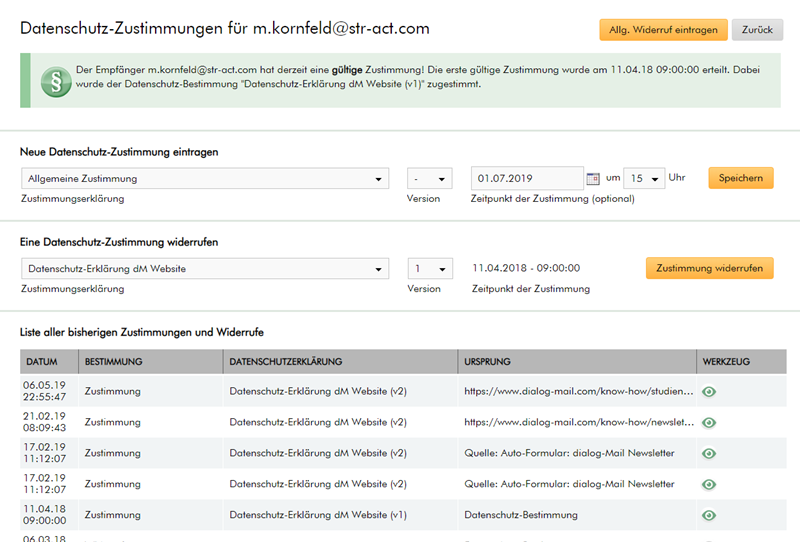The width and height of the screenshot is (800, 542).
Task: Open Datenschutz-Erklärung dM Website revoke dropdown
Action: click(x=205, y=268)
